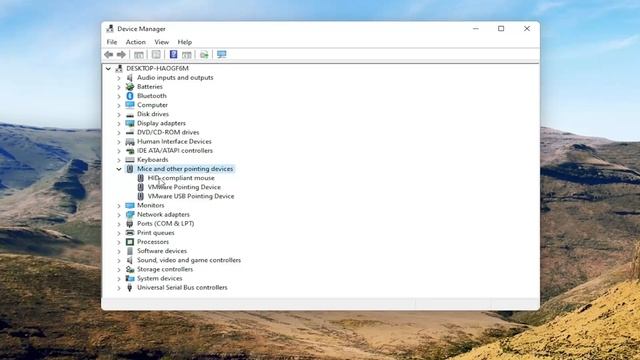
Task: Open the View menu
Action: tap(162, 42)
